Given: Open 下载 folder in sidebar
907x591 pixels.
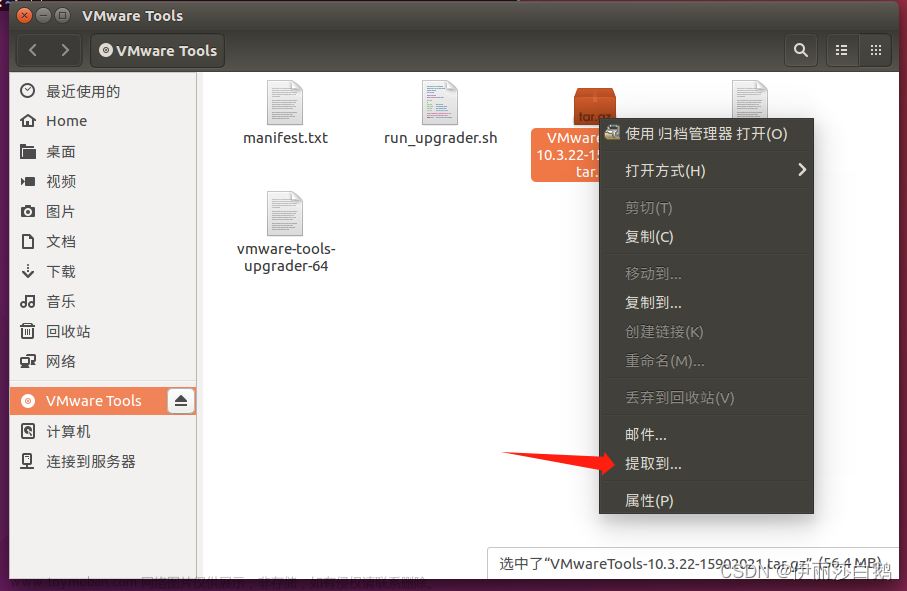Looking at the screenshot, I should point(103,271).
